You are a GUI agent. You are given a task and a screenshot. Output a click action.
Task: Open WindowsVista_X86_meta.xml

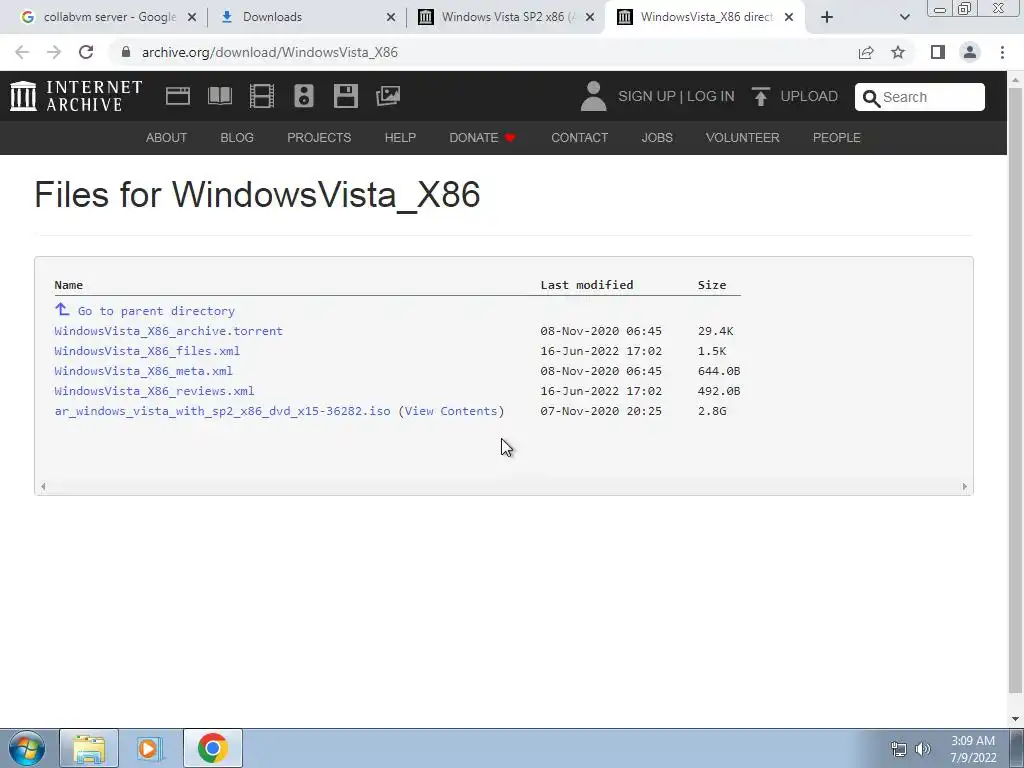point(144,371)
